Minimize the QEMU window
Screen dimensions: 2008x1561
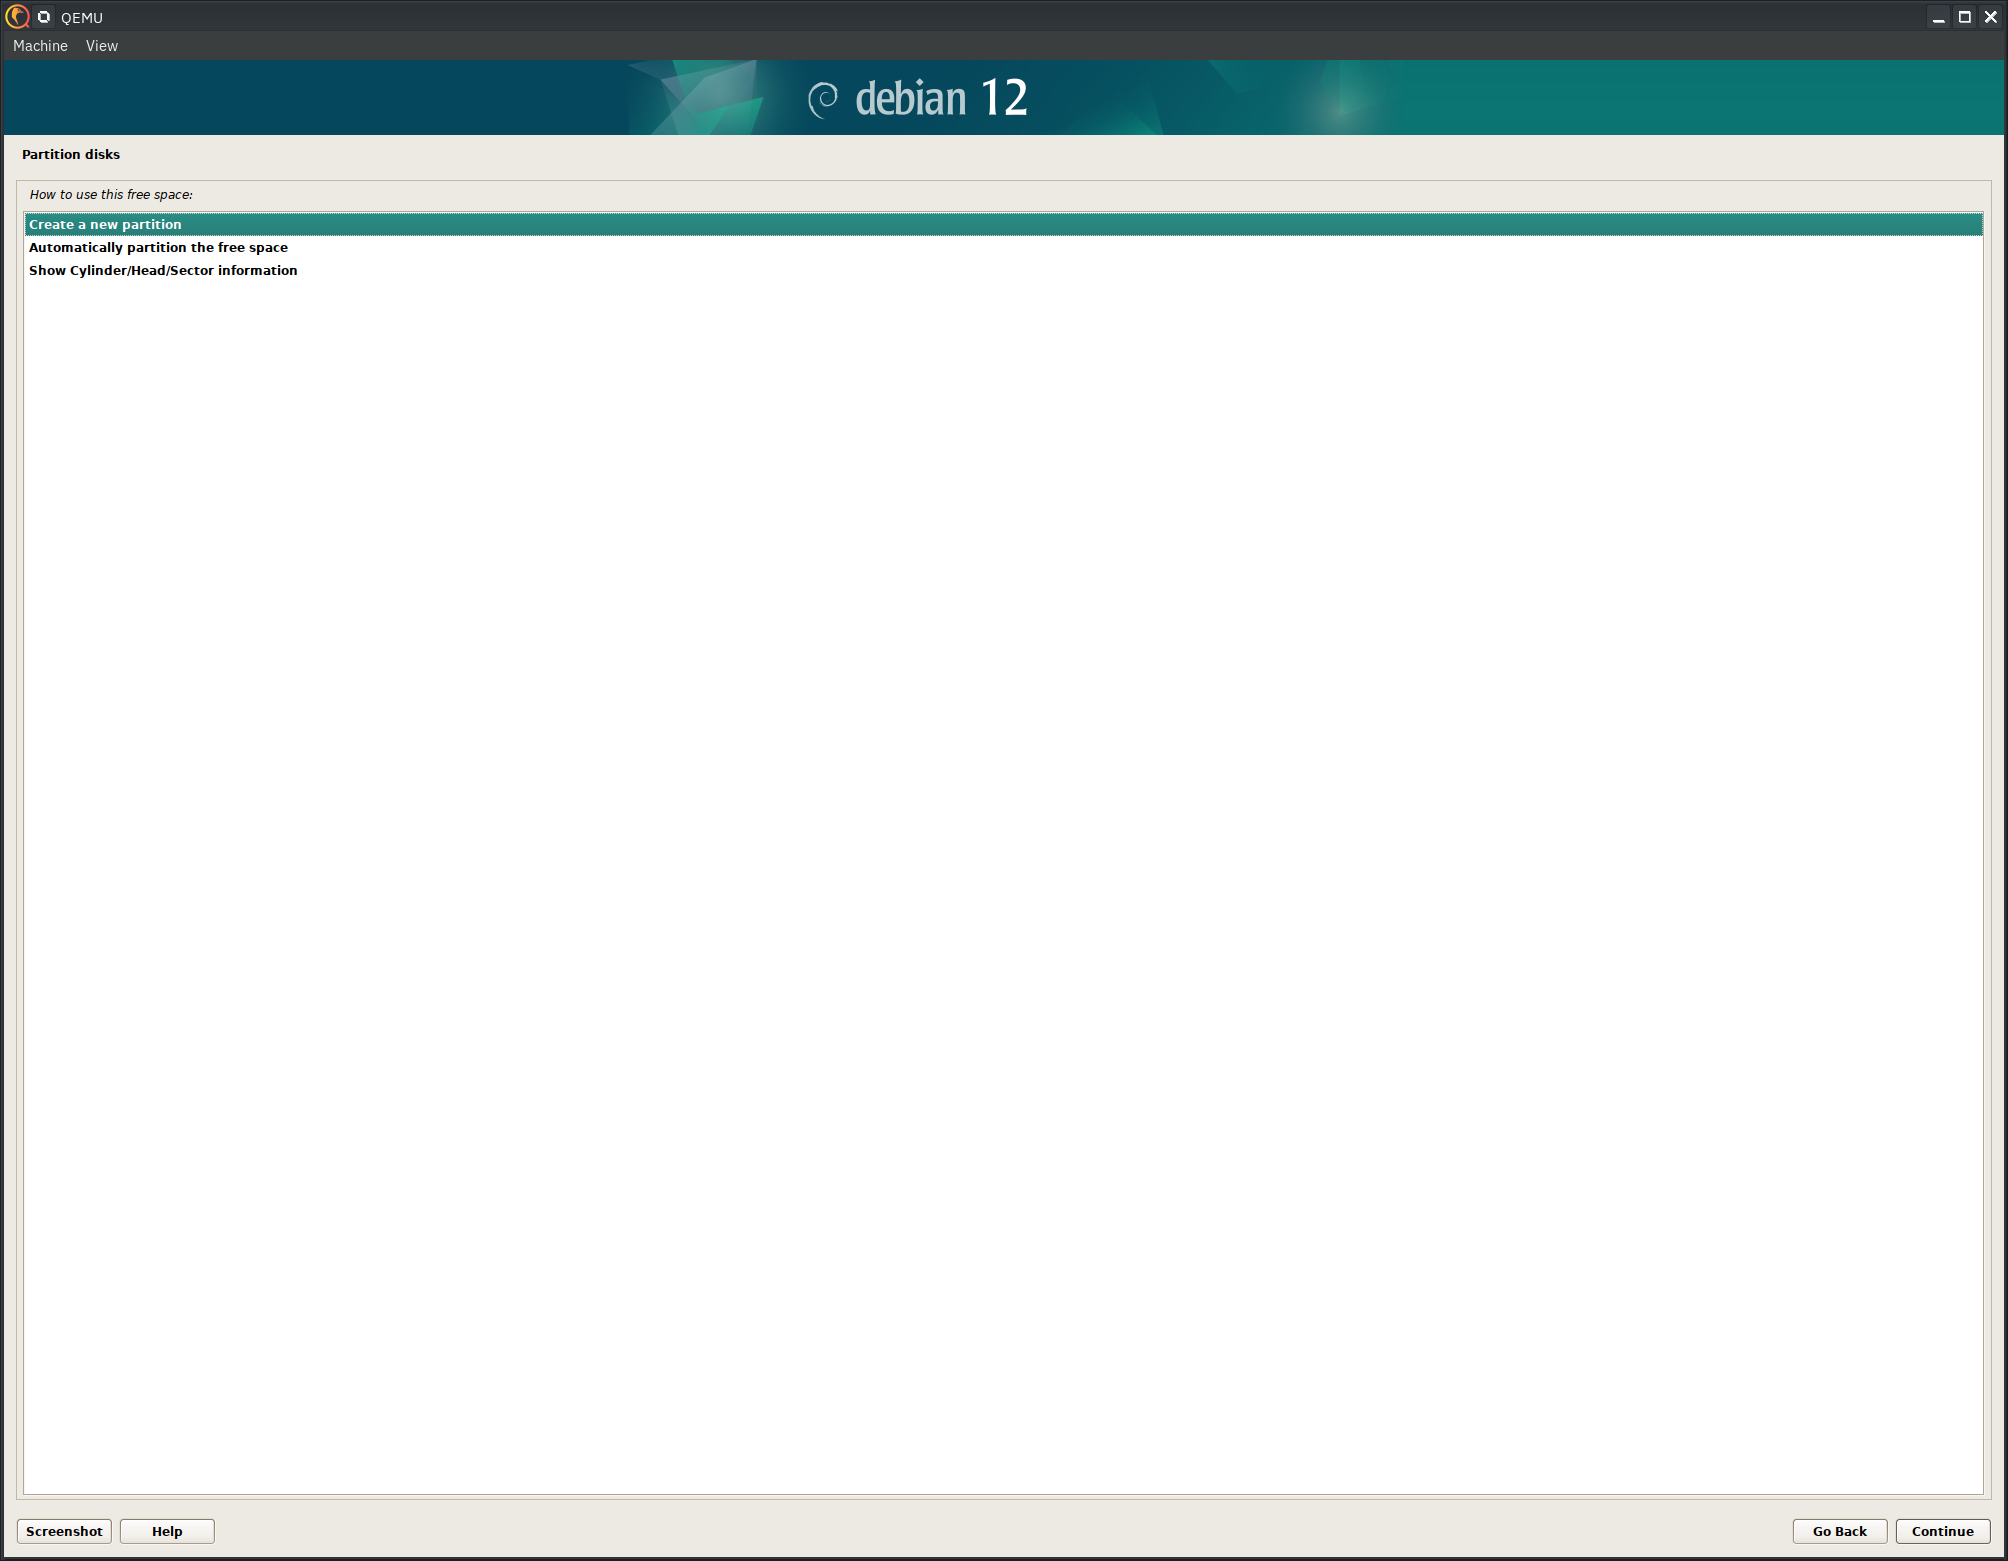tap(1938, 17)
